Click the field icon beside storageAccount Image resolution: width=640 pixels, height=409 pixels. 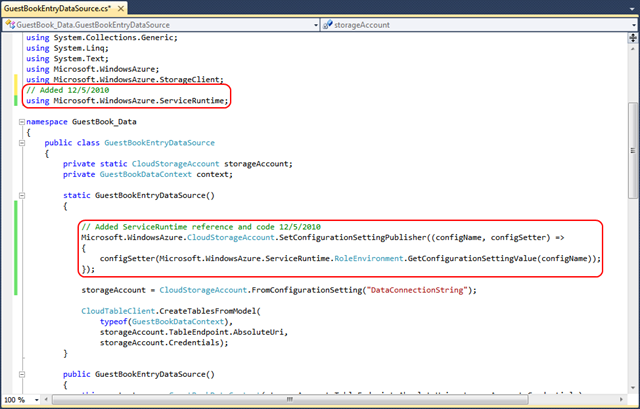click(327, 25)
